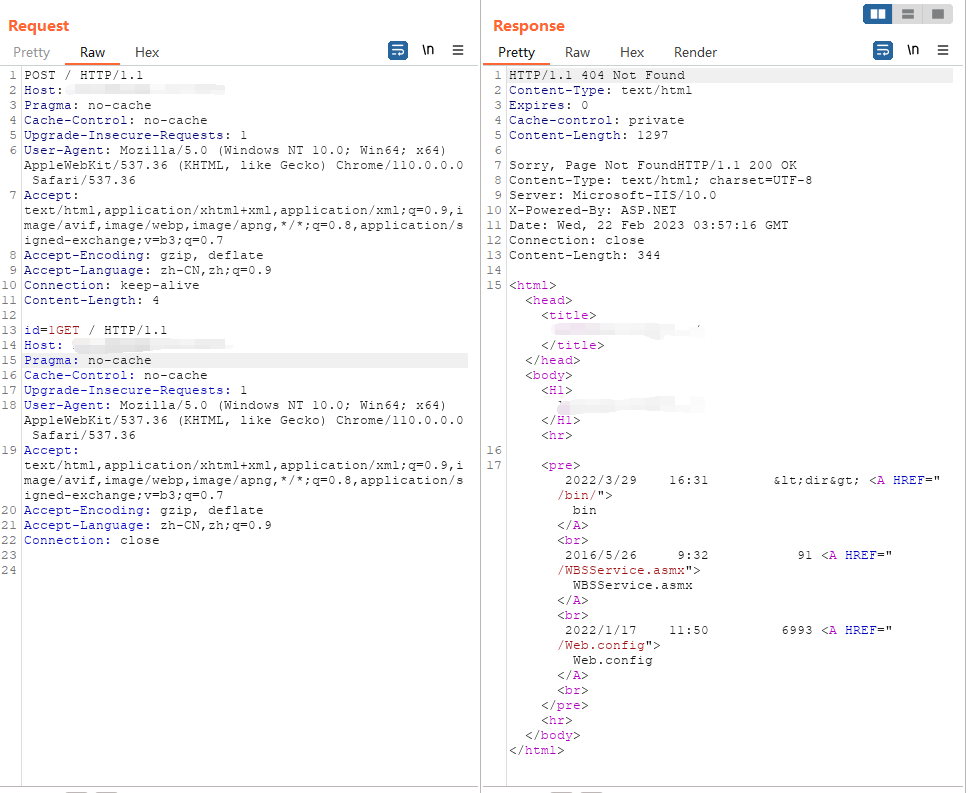Click 'X-Powered-By: ASP.NET' header
The width and height of the screenshot is (968, 793).
(x=593, y=210)
